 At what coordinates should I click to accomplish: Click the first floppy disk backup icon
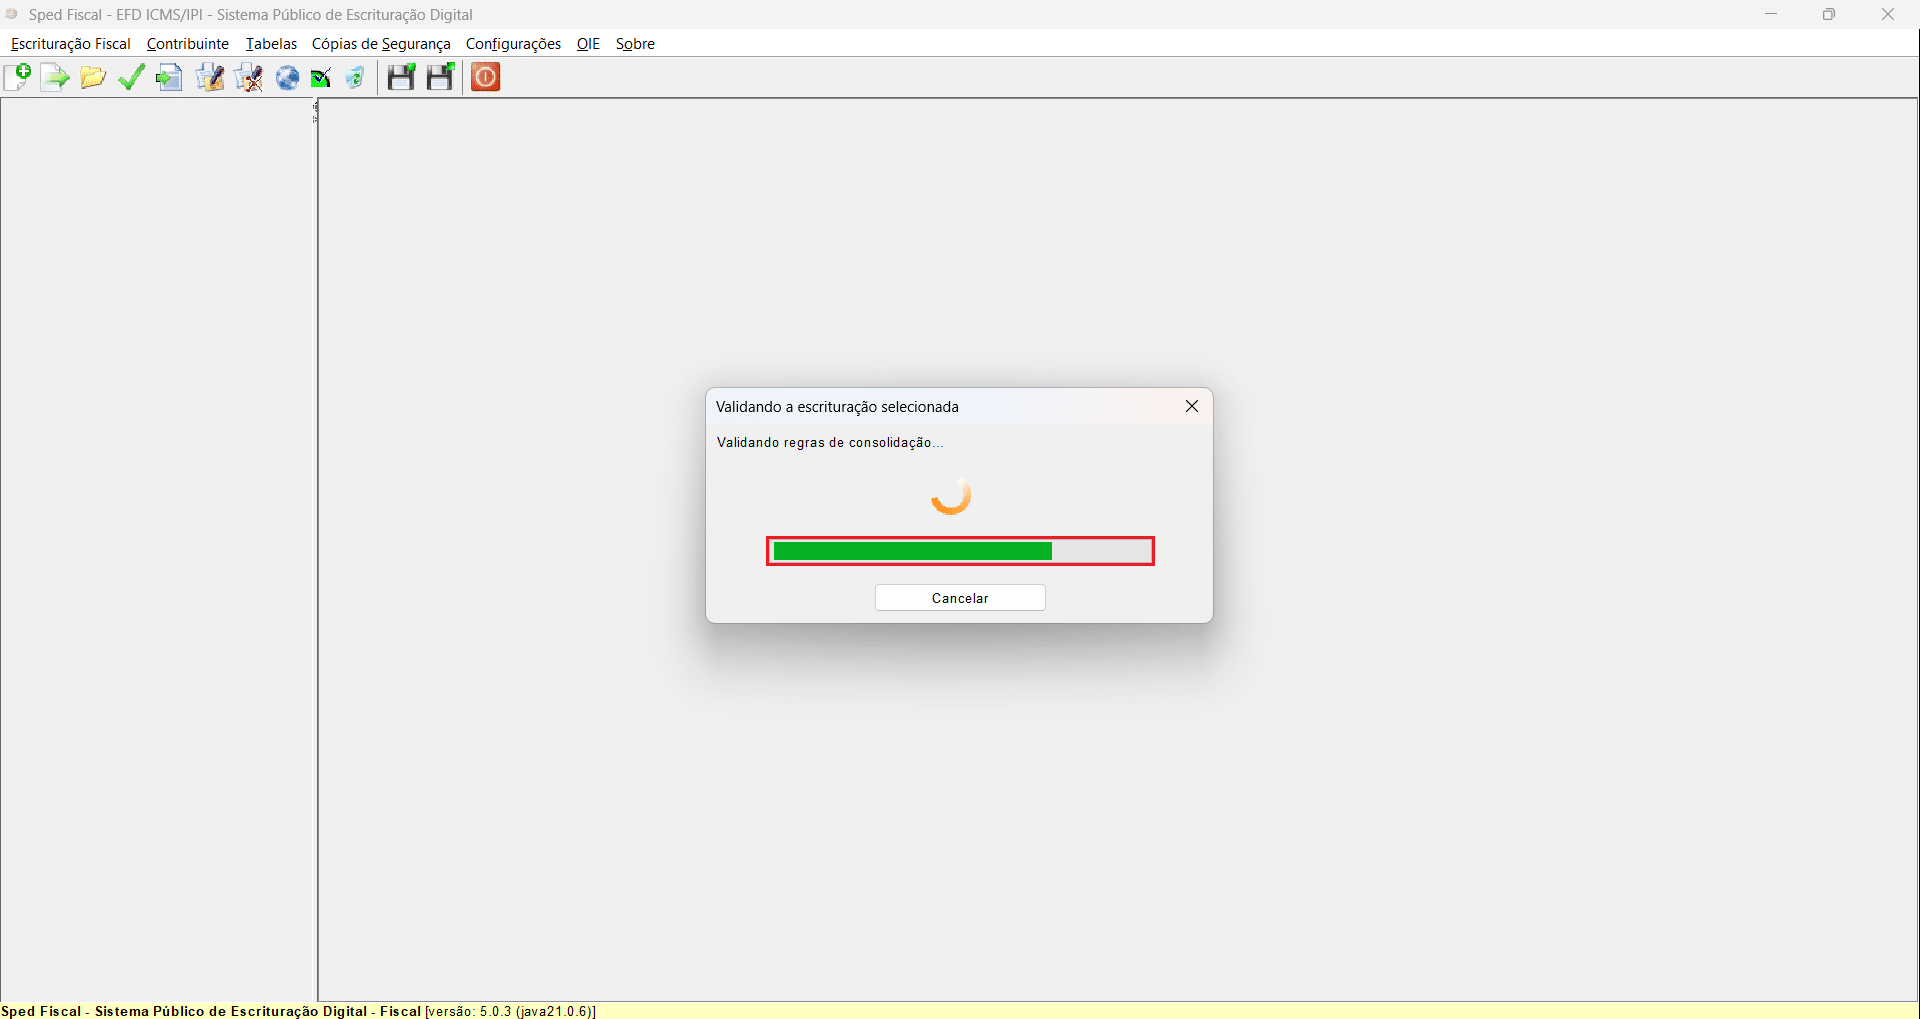click(401, 77)
